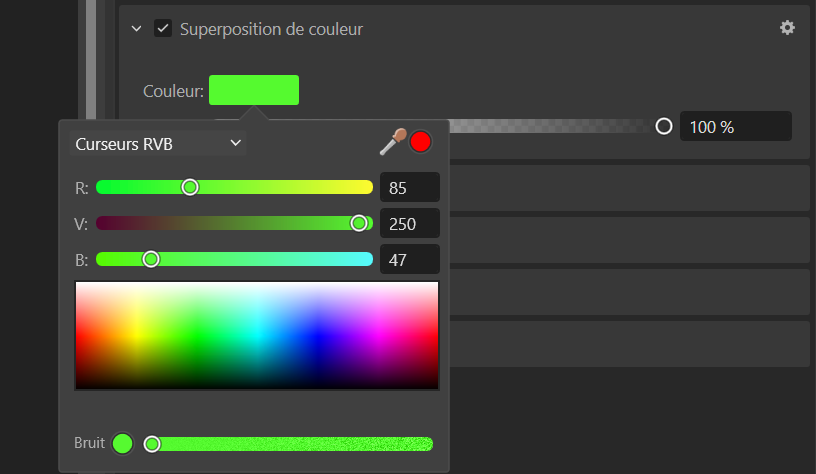Open the Curseurs RVB dropdown
816x474 pixels.
point(158,144)
